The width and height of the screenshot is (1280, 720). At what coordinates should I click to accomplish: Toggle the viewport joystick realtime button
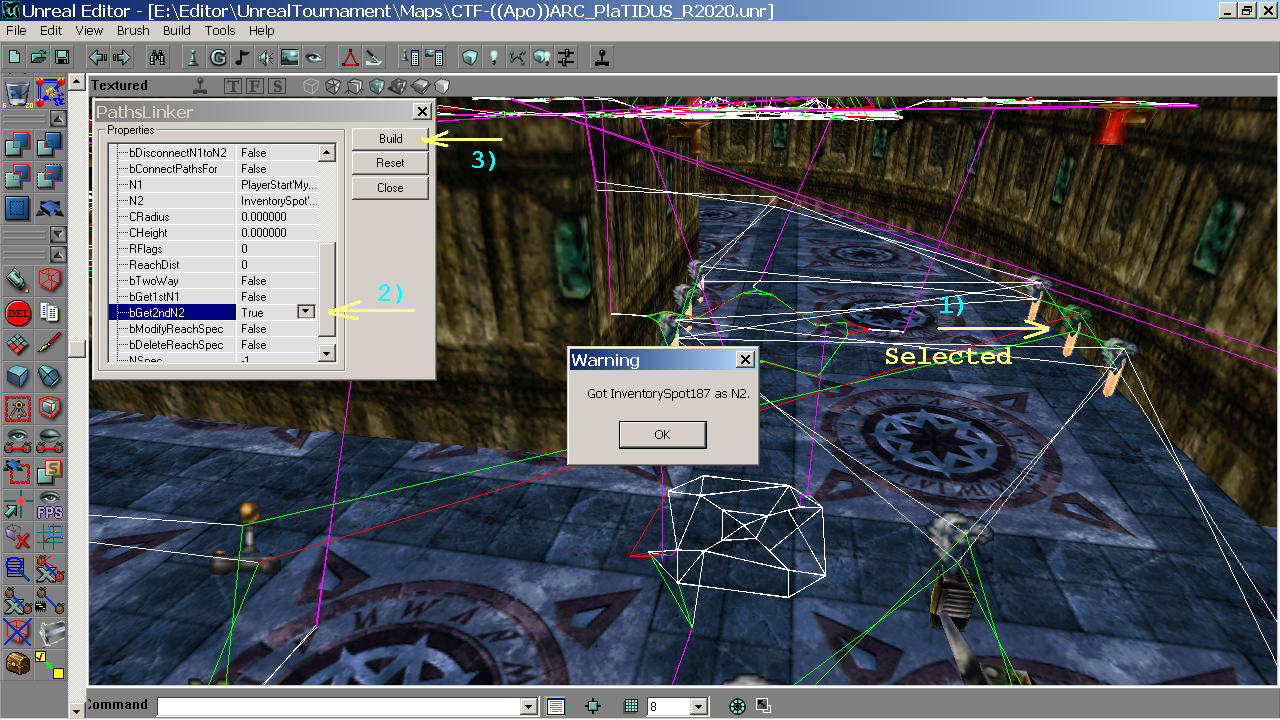click(201, 86)
